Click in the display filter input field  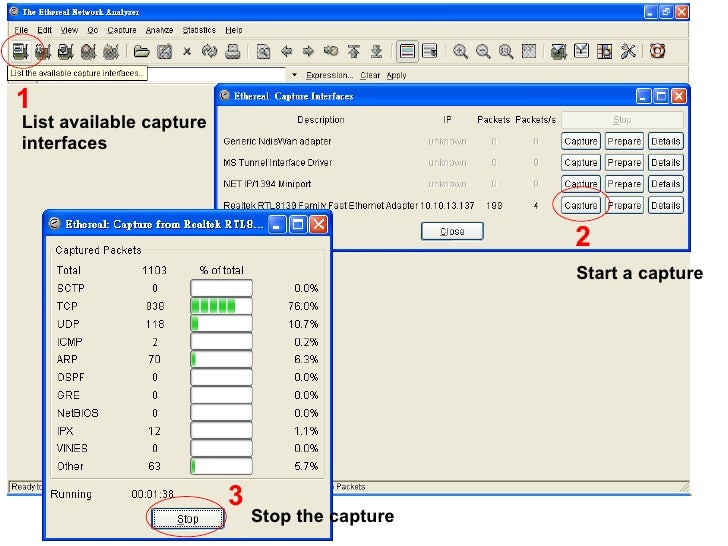216,74
